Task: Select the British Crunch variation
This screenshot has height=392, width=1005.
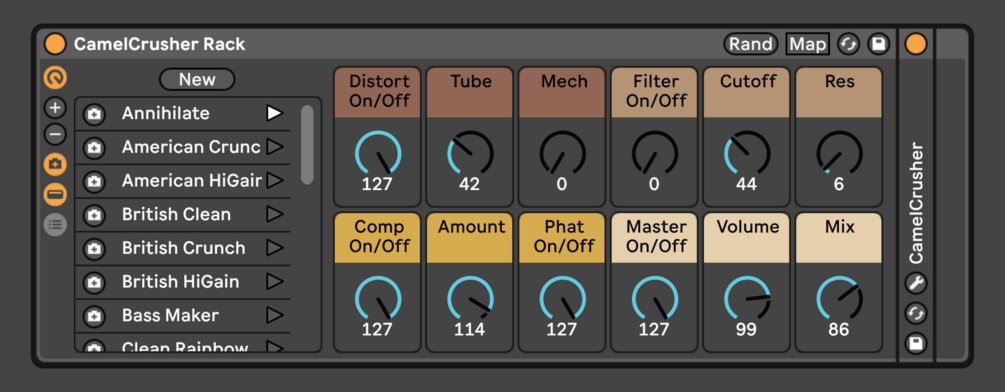Action: pos(183,248)
